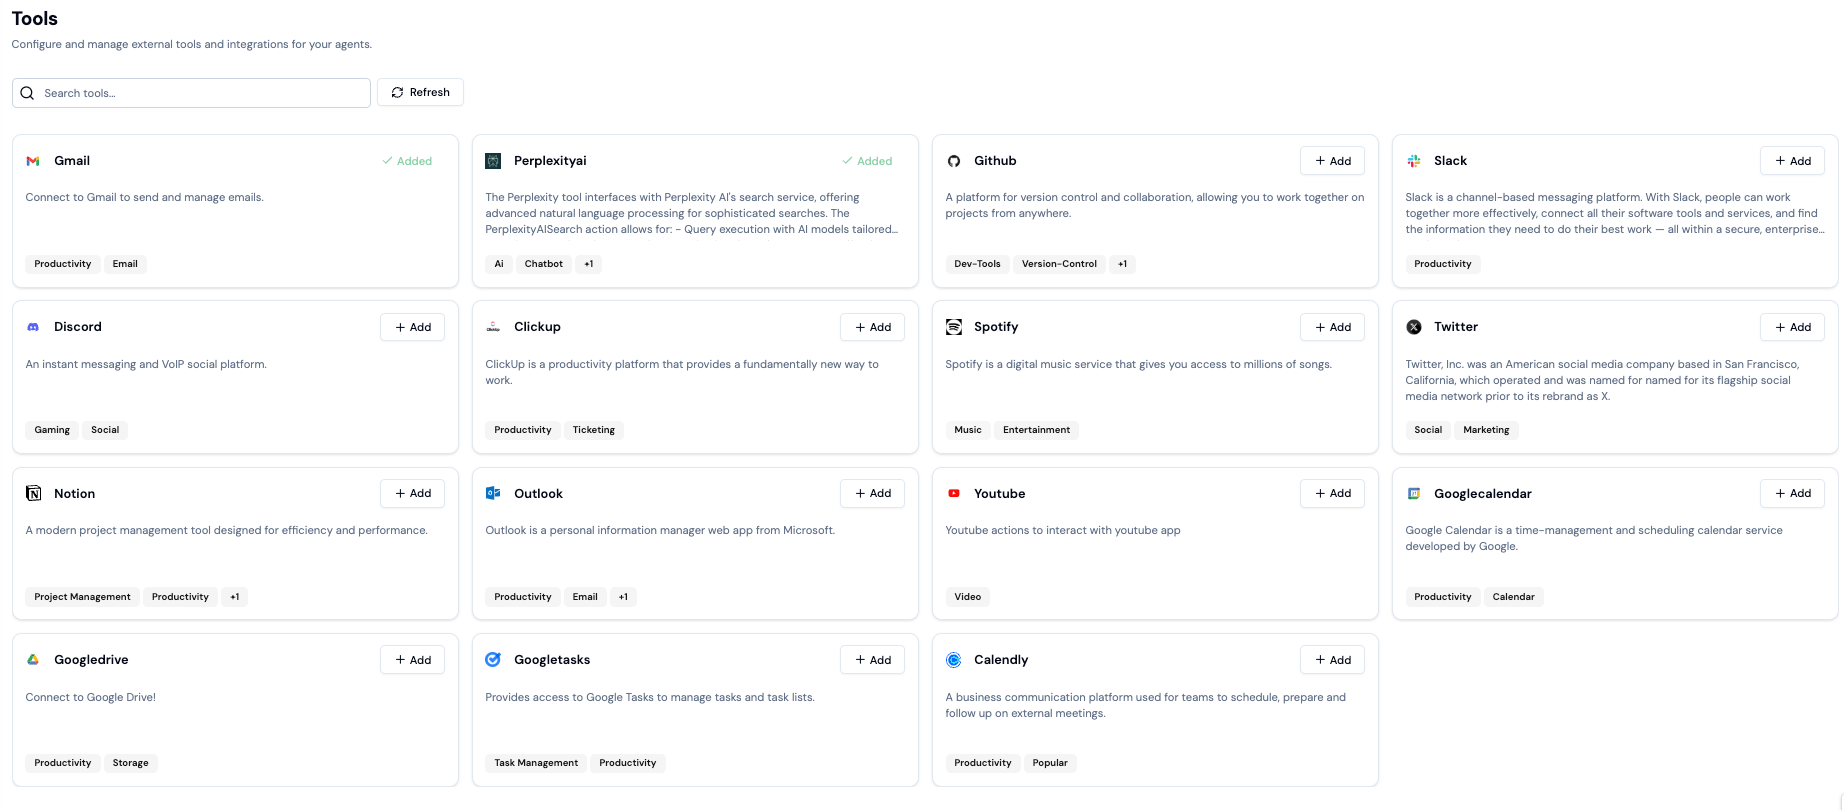Screen dimensions: 1844x810
Task: Add the Outlook tool
Action: pos(872,494)
